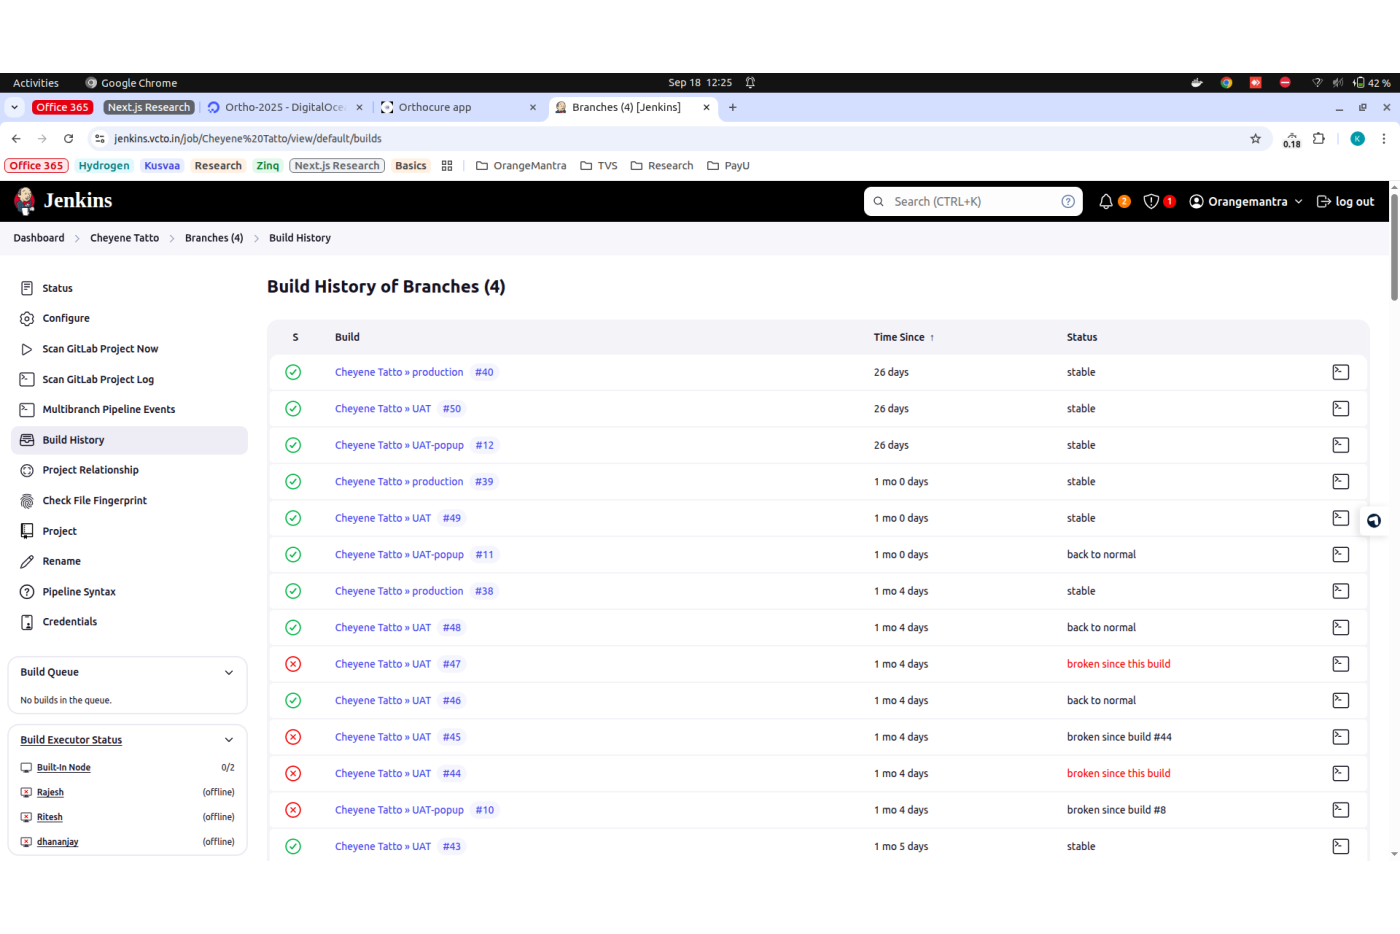Screen dimensions: 1400x934
Task: Open the Cheyene Tatto » UAT-popup #12 link
Action: click(x=399, y=446)
